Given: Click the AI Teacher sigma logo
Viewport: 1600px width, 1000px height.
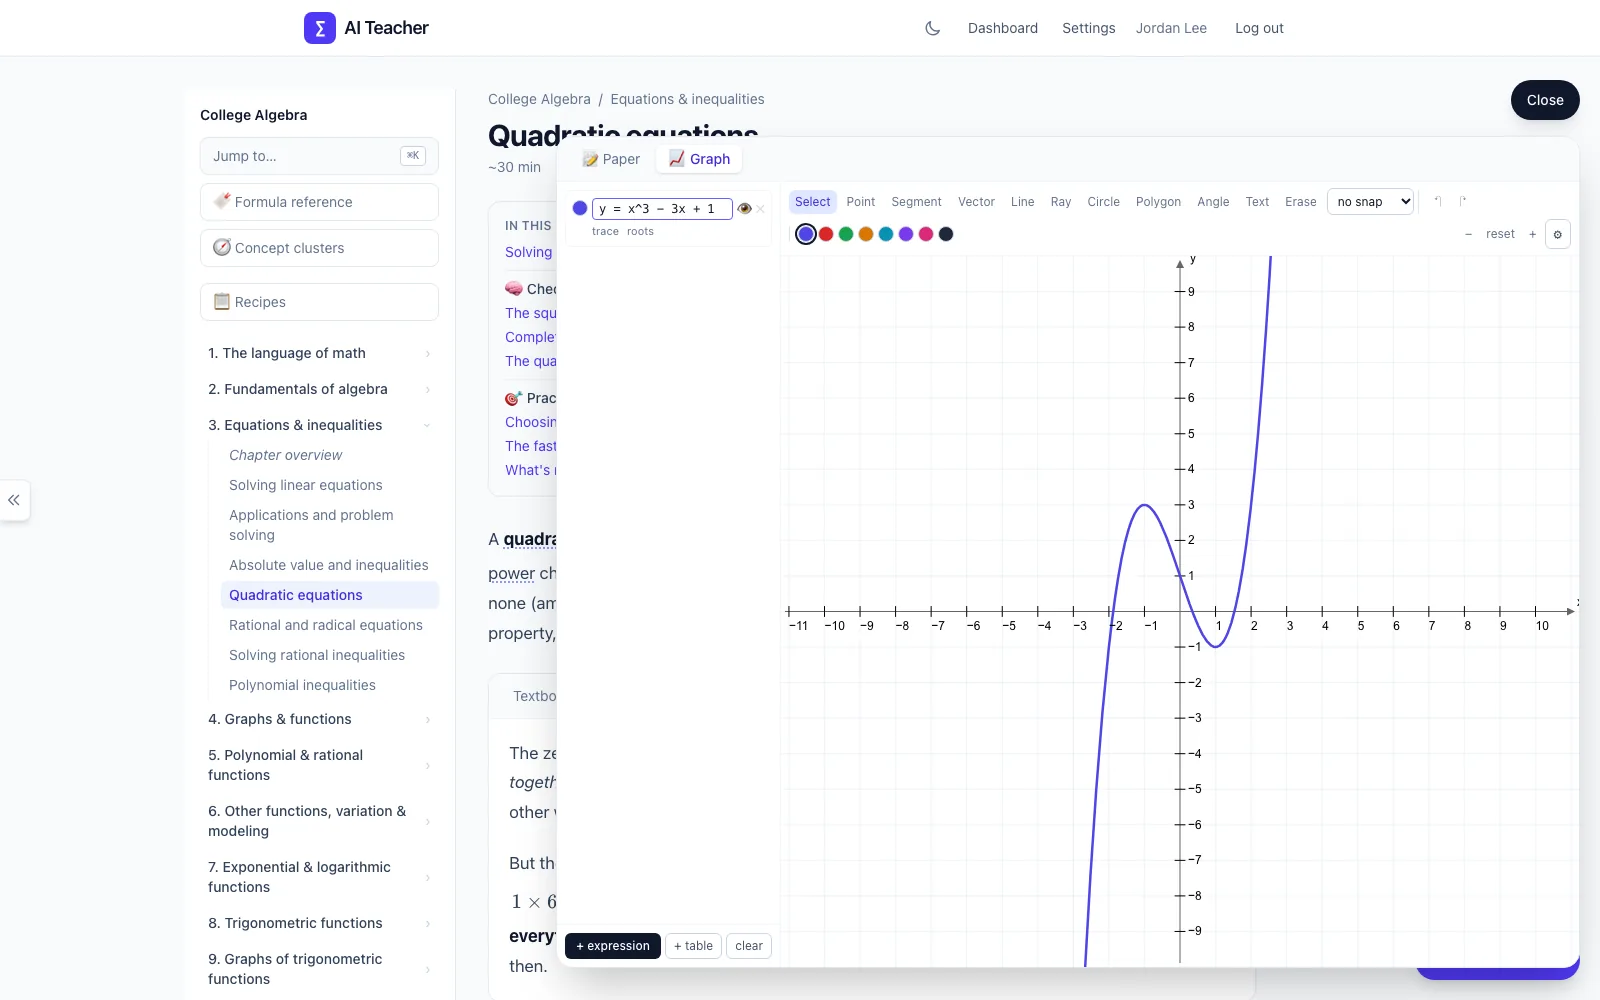Looking at the screenshot, I should click(320, 28).
